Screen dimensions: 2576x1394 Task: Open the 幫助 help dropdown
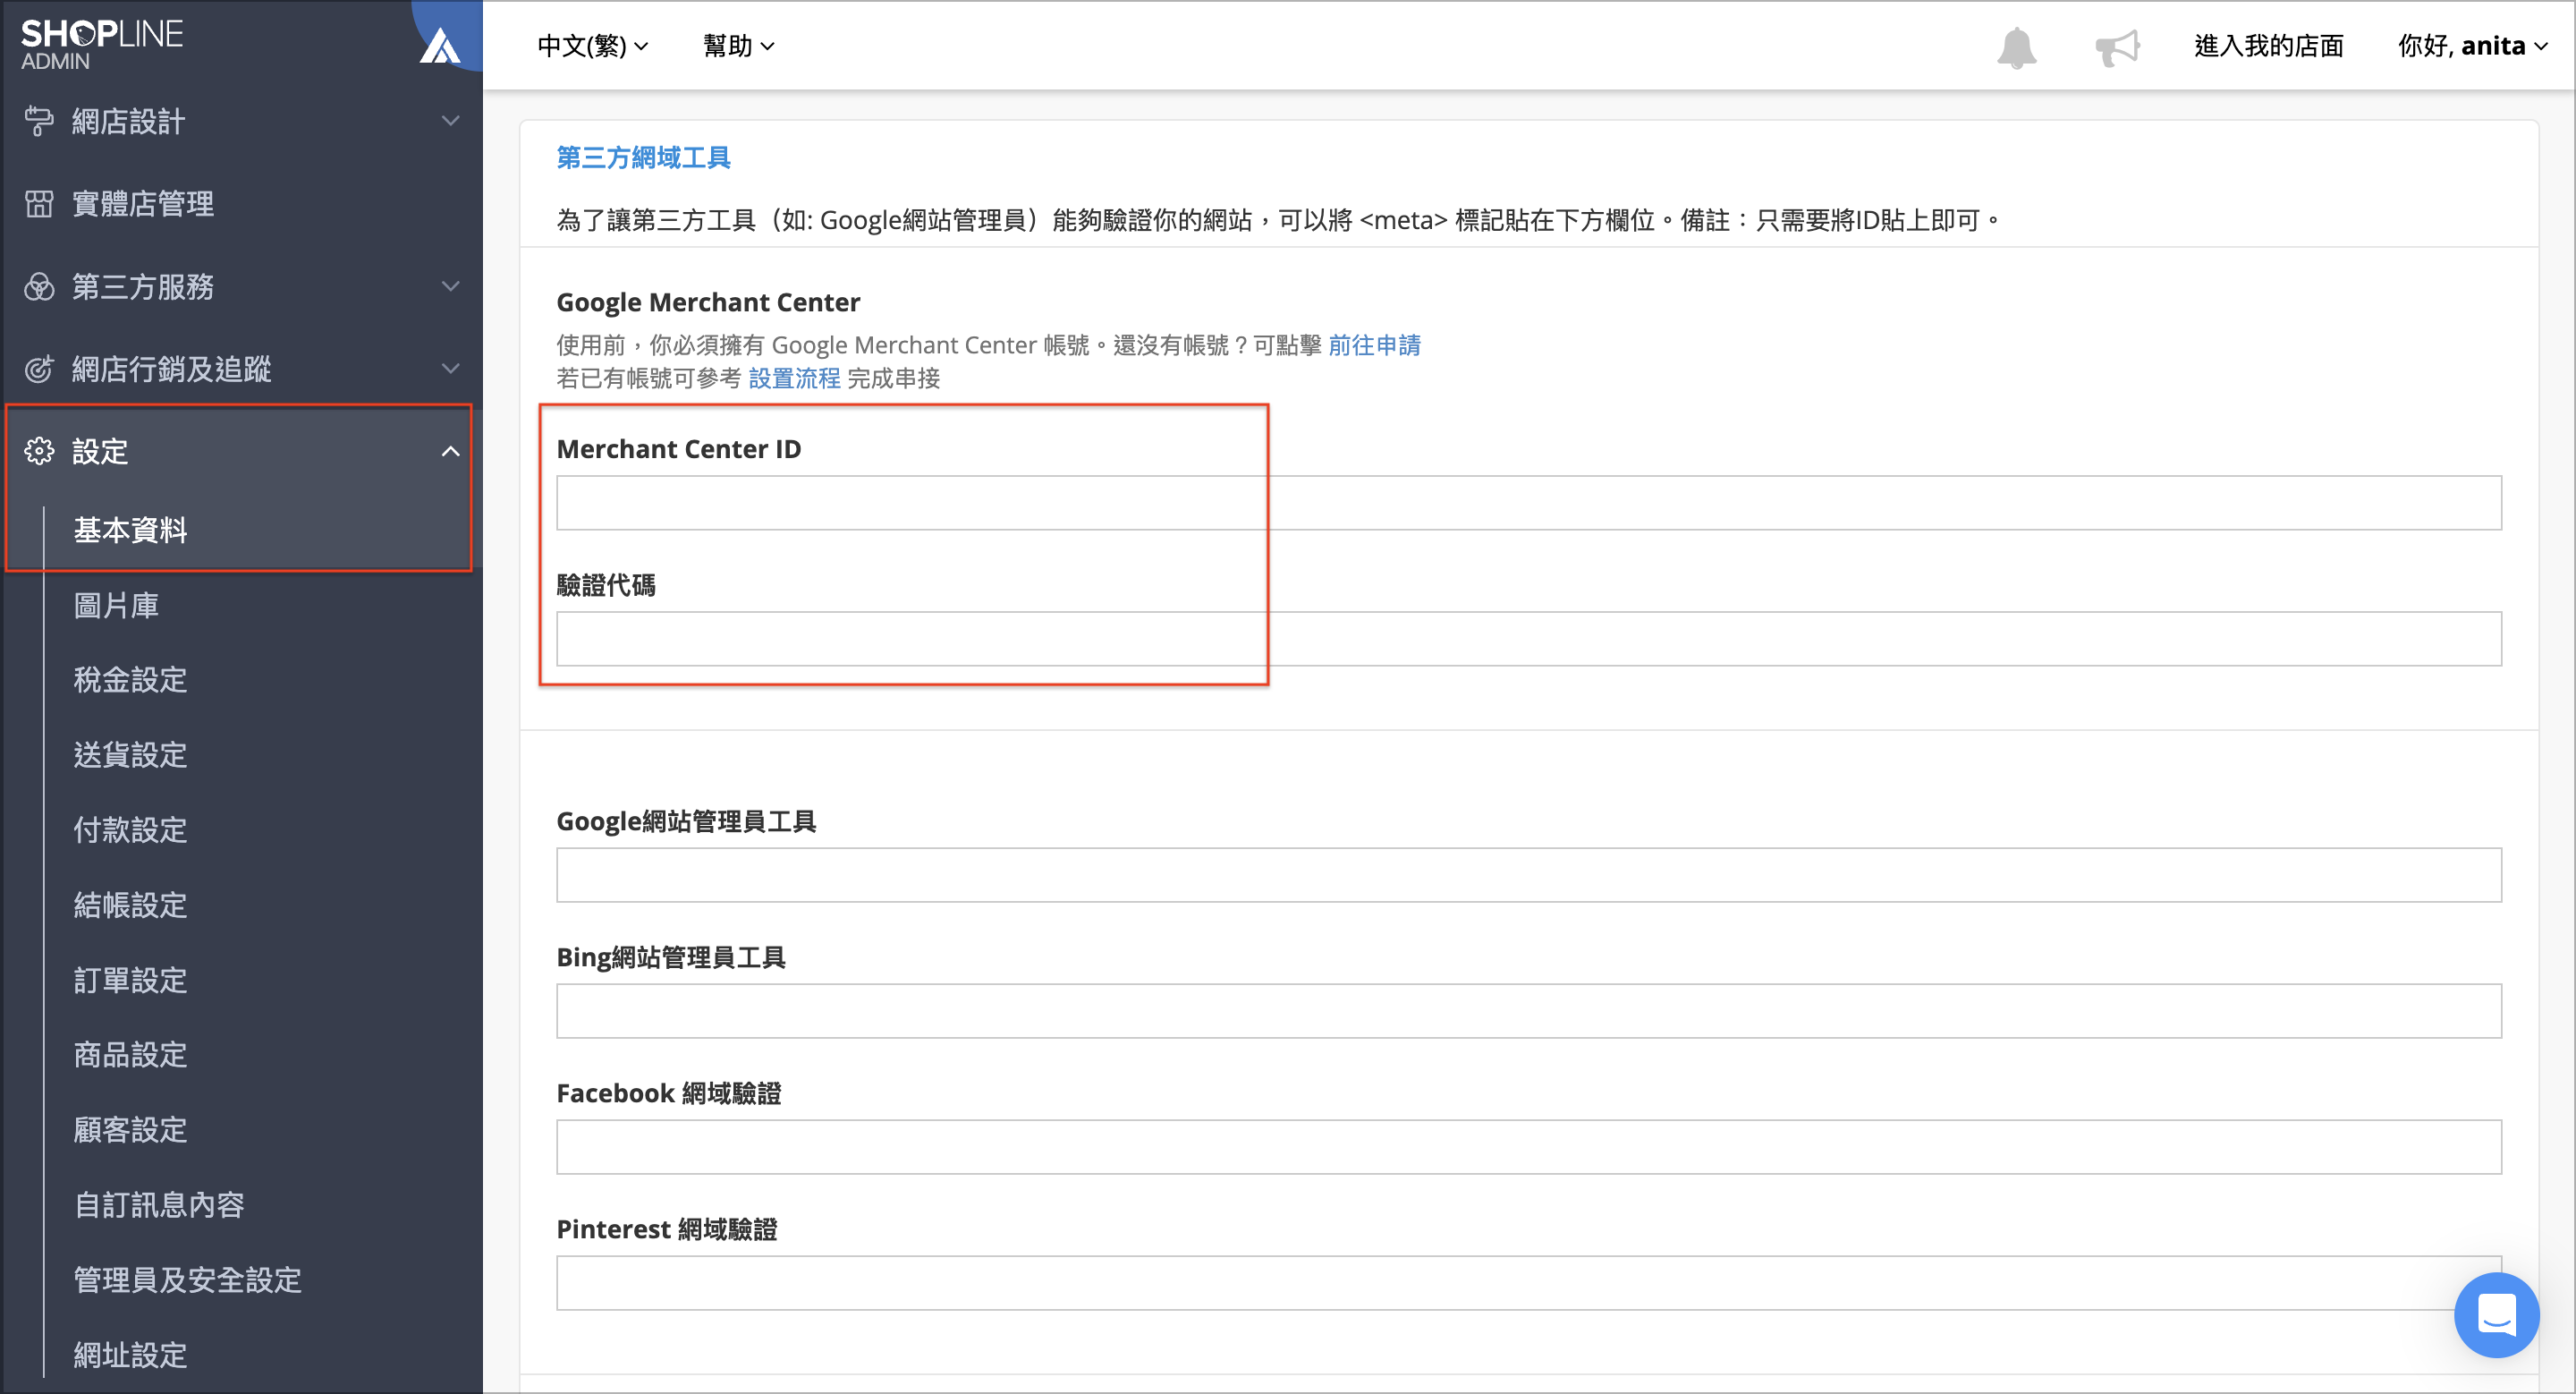coord(738,46)
